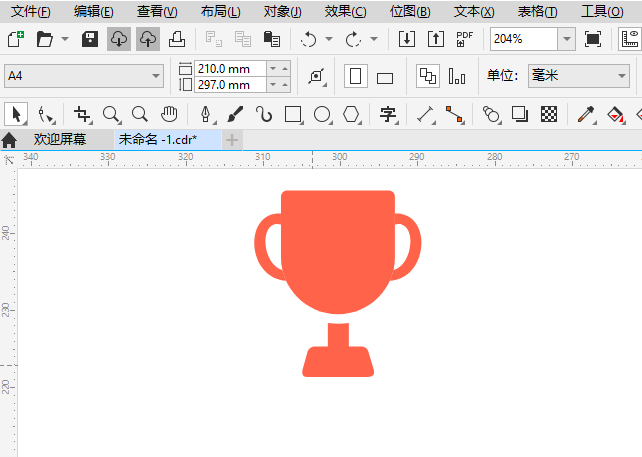
Task: Click the auto-fit page icon
Action: (317, 76)
